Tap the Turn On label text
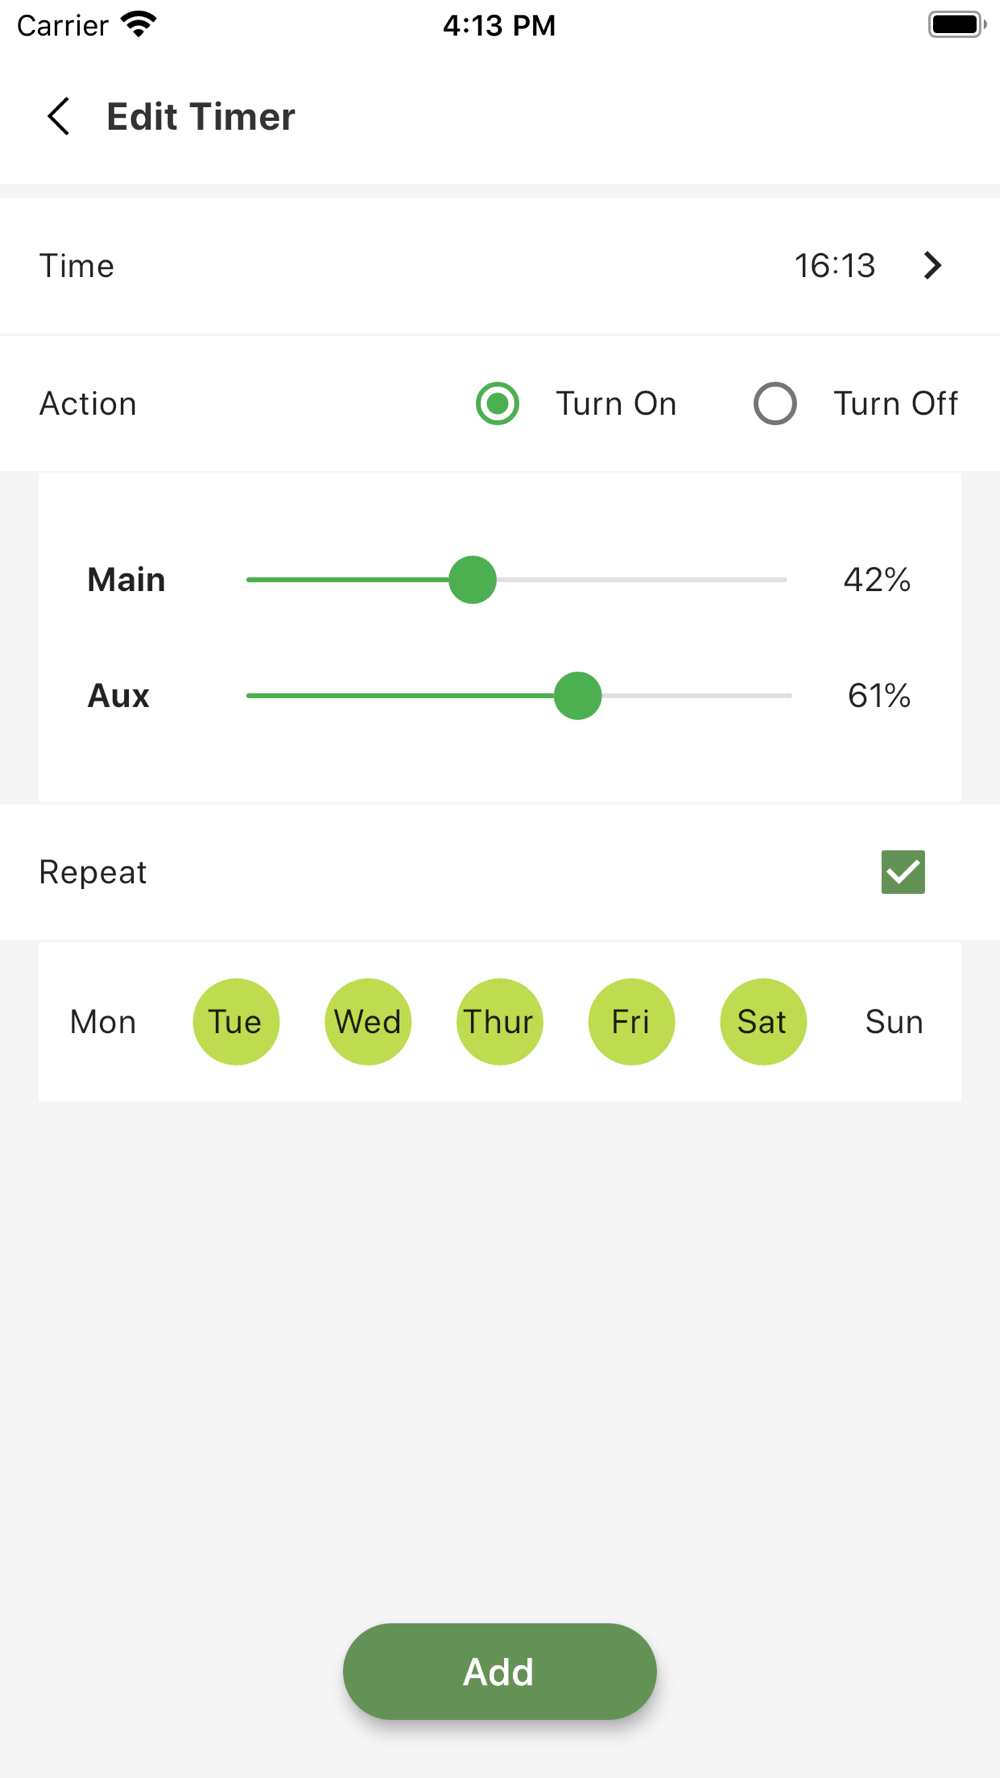 click(x=616, y=404)
